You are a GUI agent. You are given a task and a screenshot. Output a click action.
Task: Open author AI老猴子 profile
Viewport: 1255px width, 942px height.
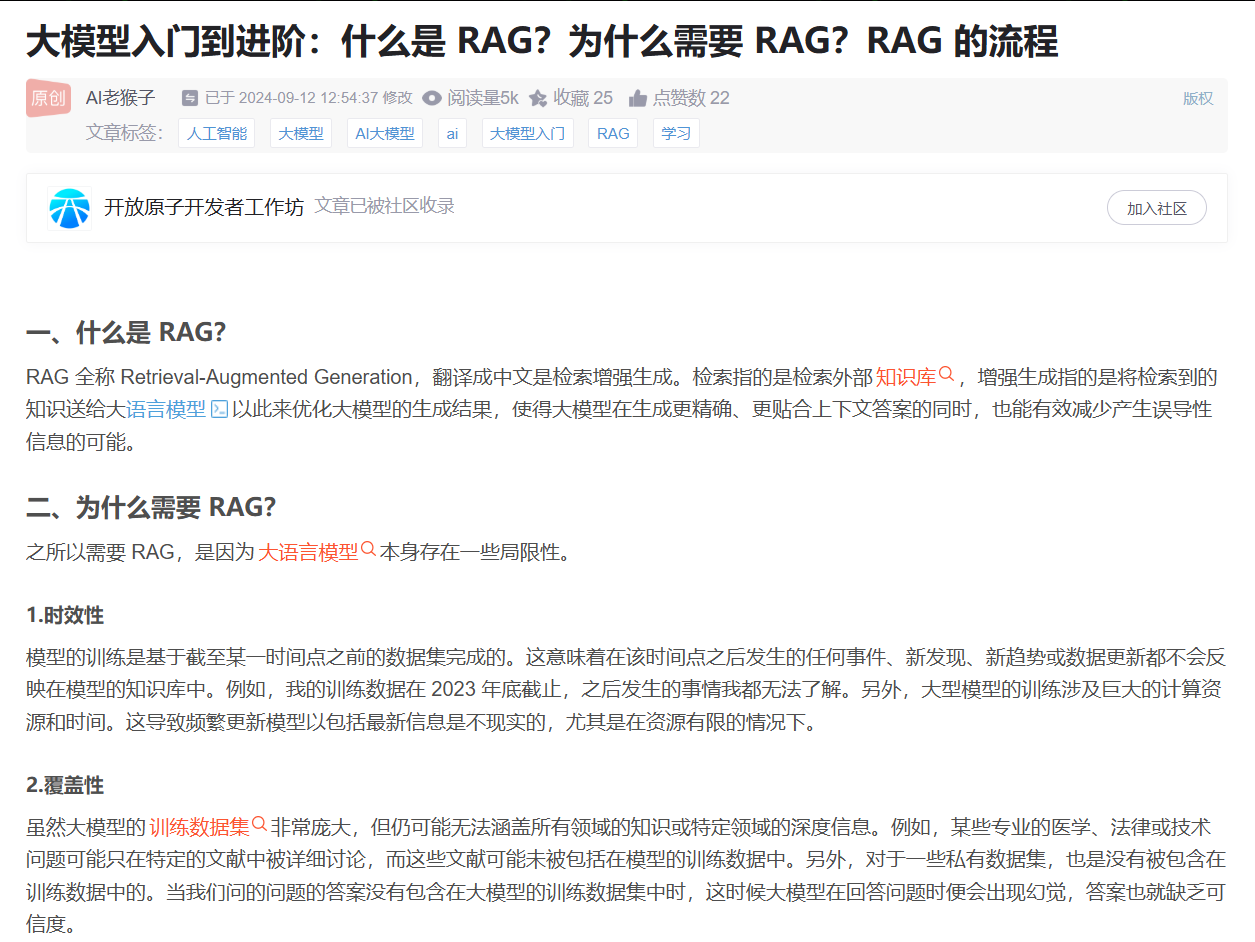121,97
